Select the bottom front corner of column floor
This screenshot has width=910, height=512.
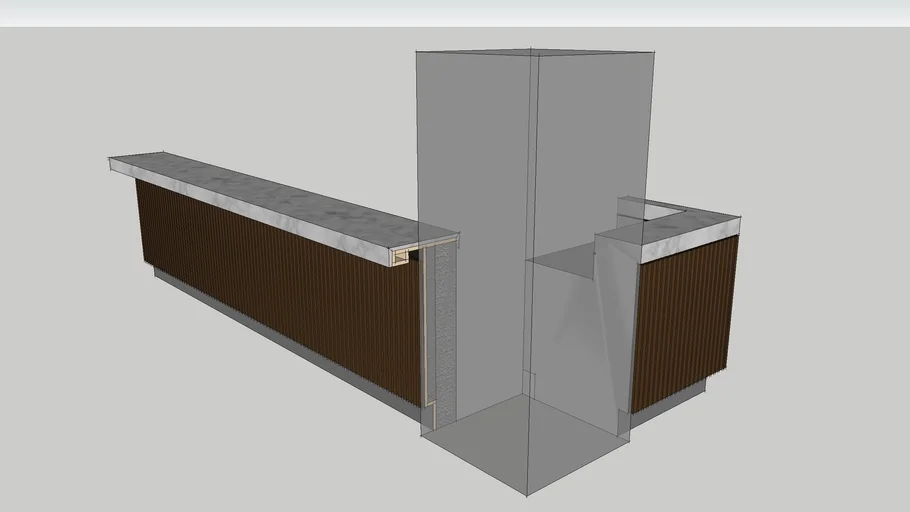[x=527, y=494]
